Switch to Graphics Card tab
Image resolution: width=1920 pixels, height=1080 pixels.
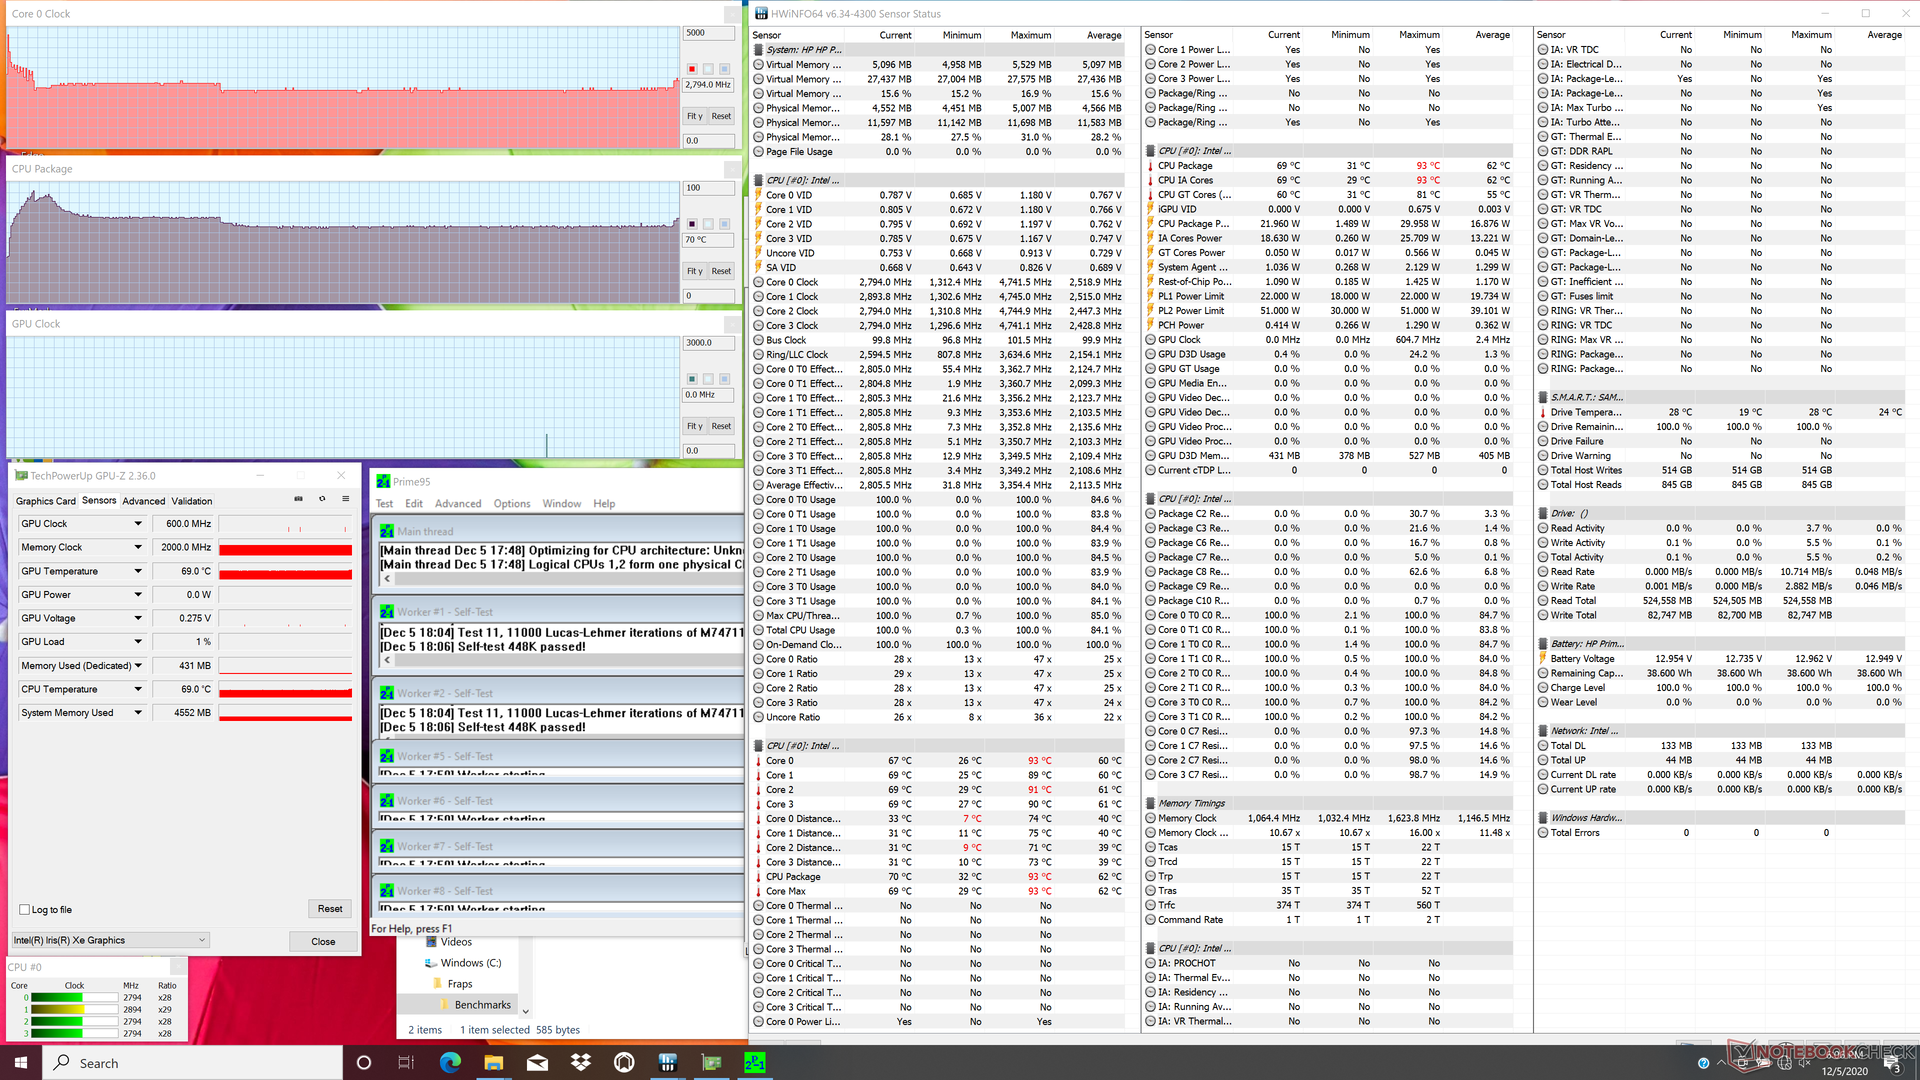[x=46, y=501]
